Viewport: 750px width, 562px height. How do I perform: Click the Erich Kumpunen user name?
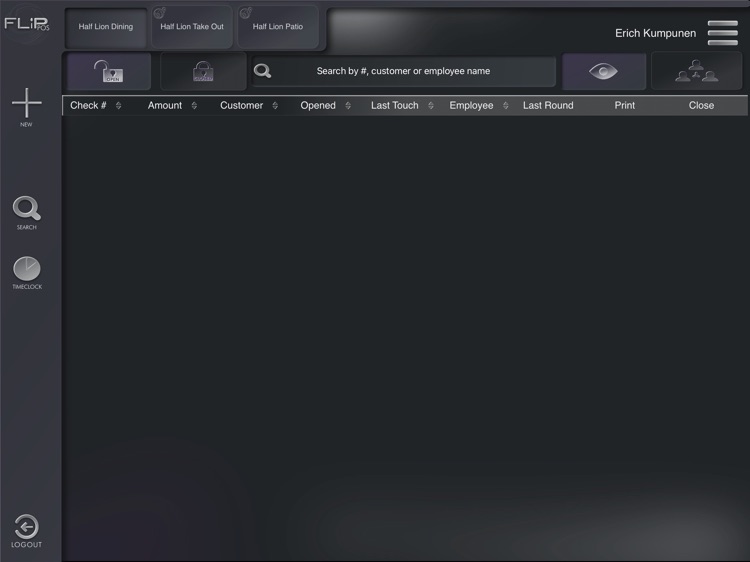pyautogui.click(x=655, y=33)
